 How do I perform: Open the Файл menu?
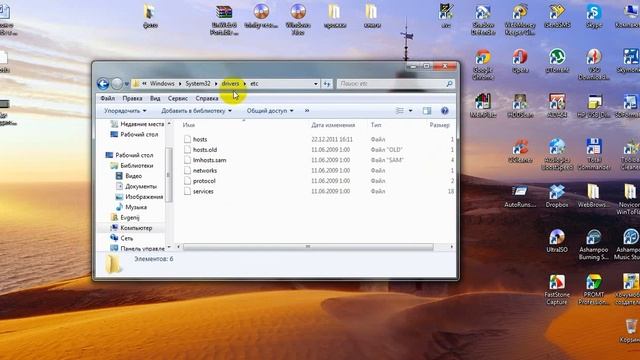pyautogui.click(x=108, y=98)
